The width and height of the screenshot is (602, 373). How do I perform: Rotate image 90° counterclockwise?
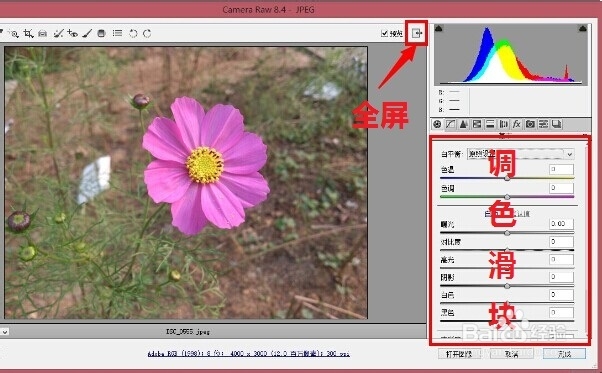(x=133, y=34)
